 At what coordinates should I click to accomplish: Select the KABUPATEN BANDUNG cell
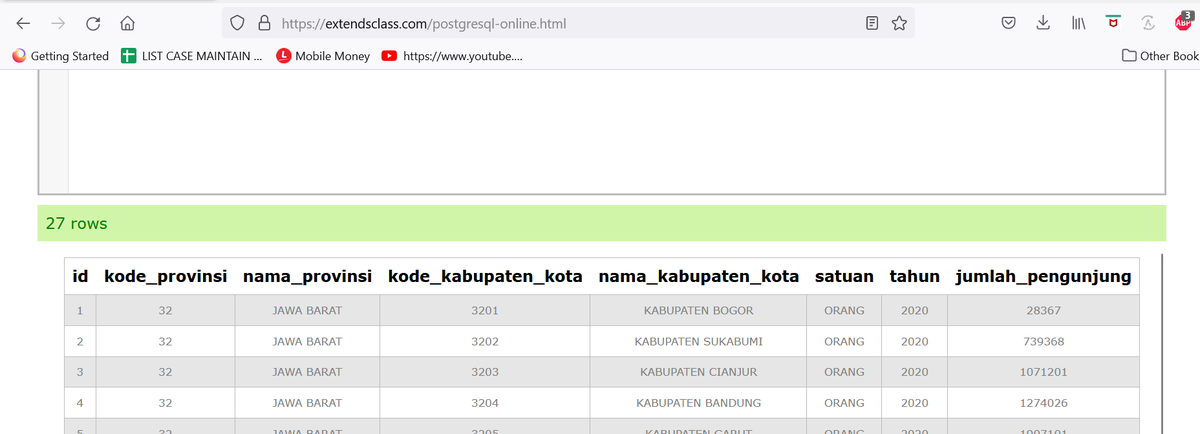click(699, 403)
